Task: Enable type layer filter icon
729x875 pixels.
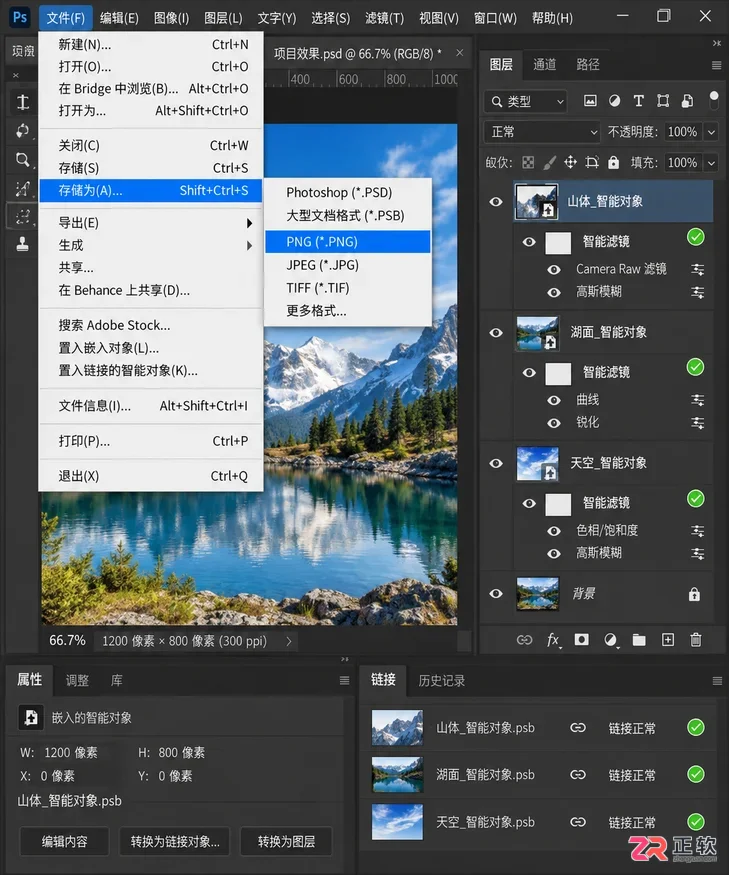Action: pos(639,101)
